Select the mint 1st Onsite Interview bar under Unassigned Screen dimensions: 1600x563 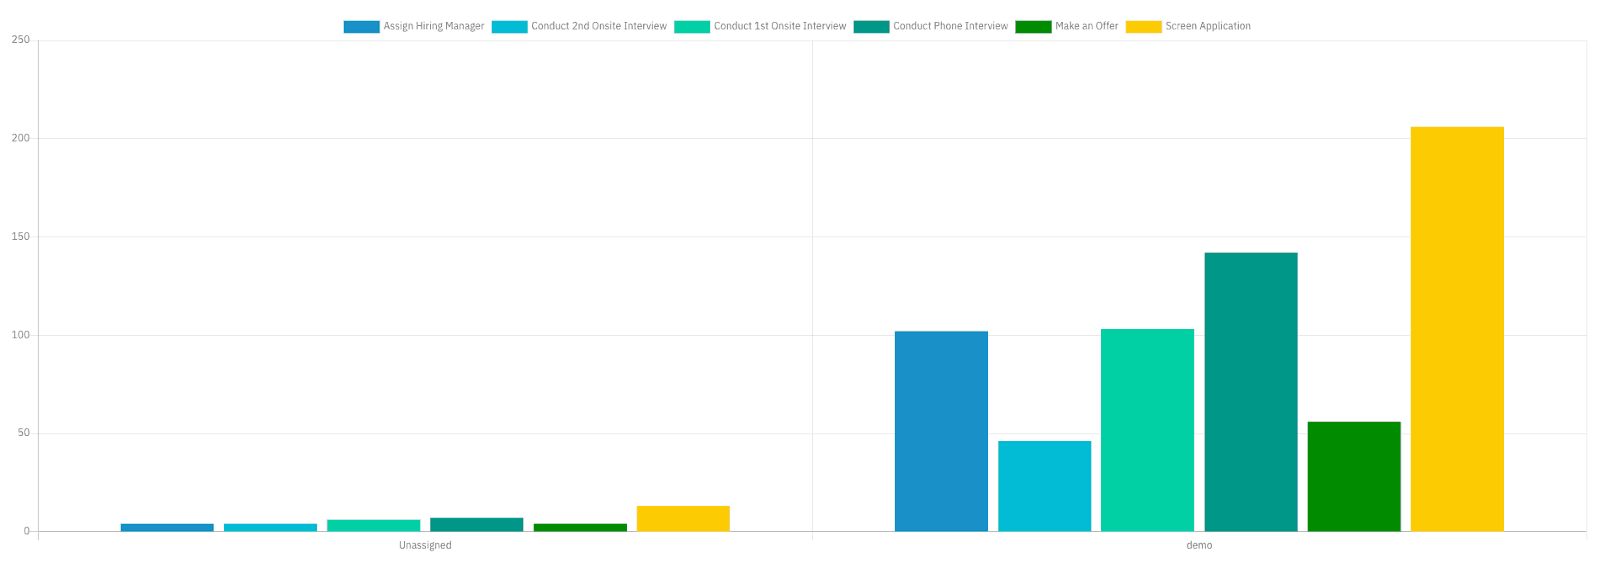tap(374, 526)
